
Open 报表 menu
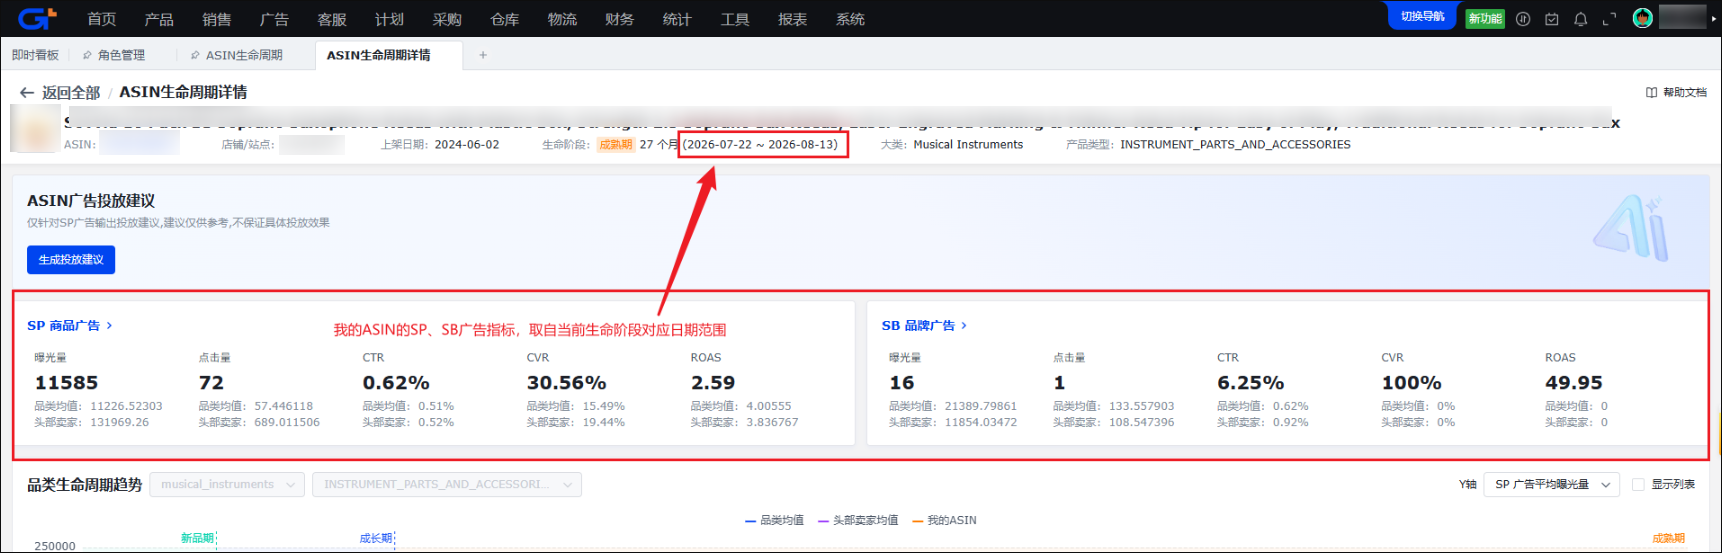tap(793, 19)
